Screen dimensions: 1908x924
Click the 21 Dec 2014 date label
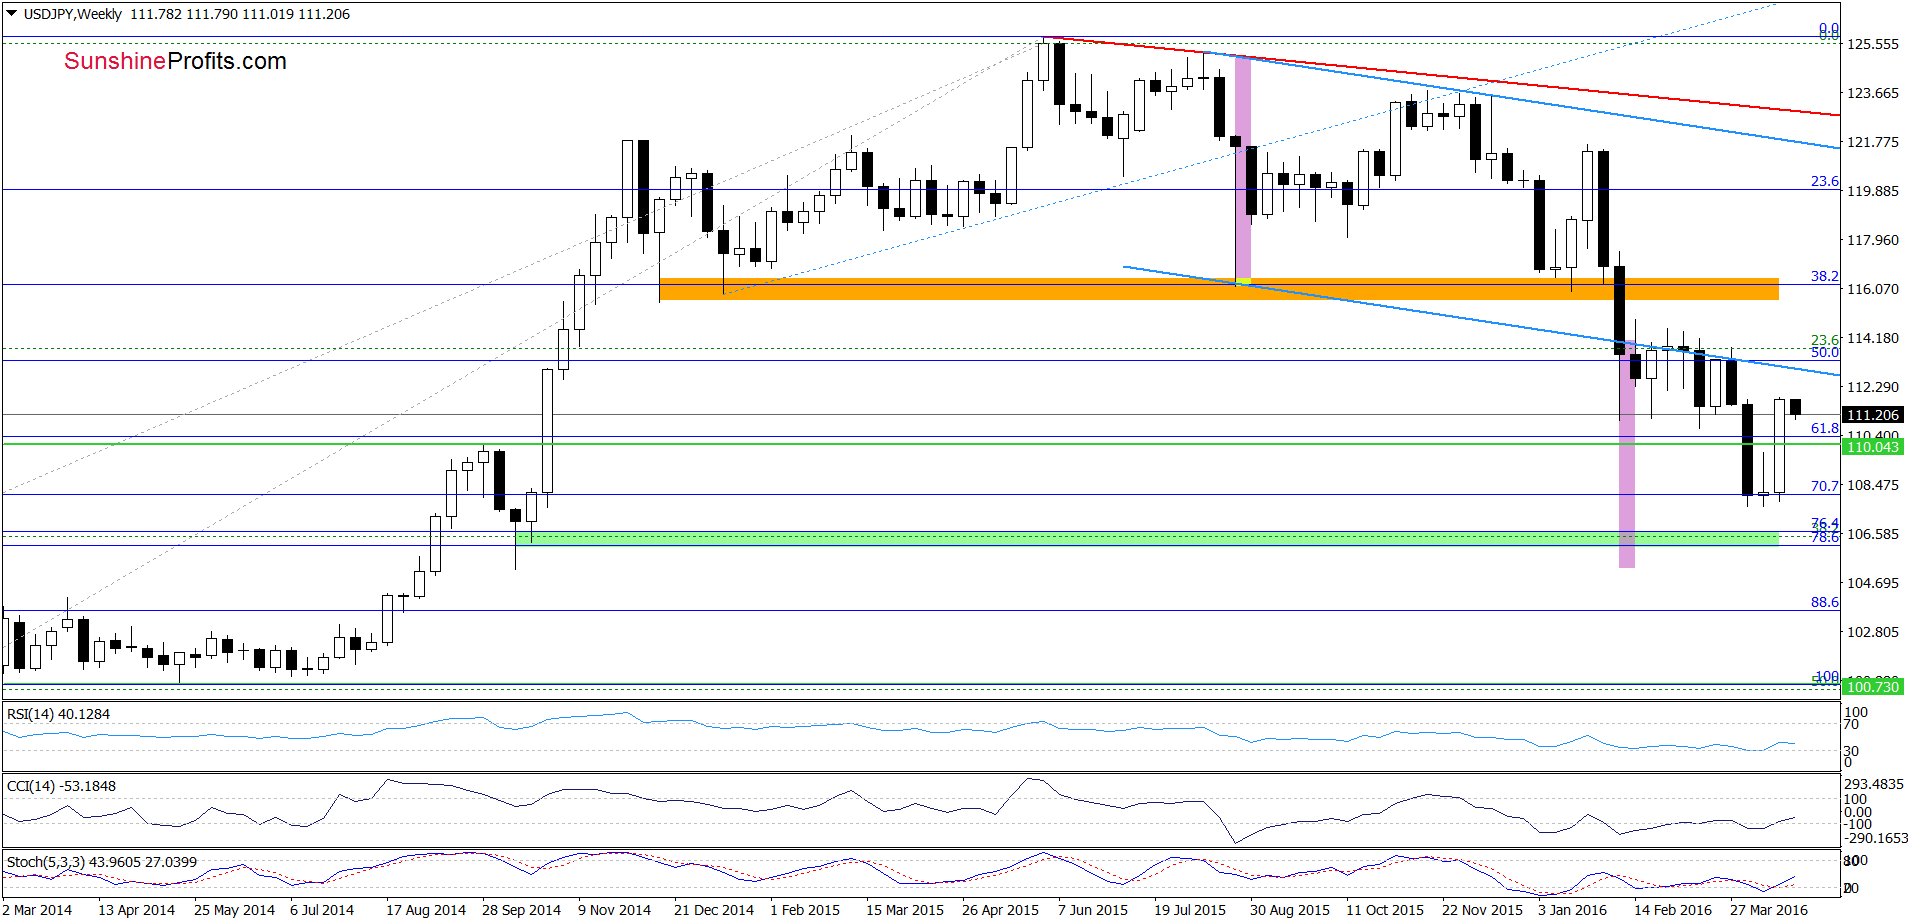coord(714,910)
